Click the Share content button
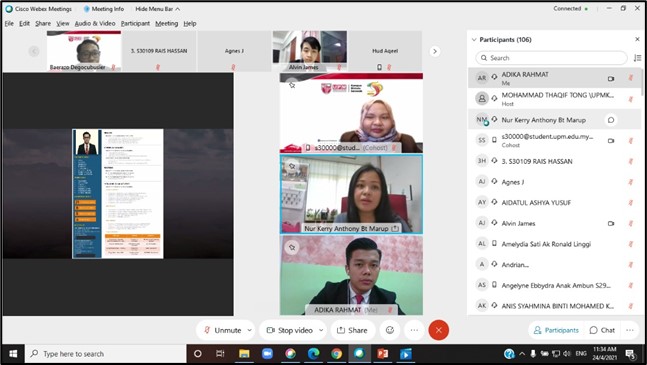 coord(352,330)
